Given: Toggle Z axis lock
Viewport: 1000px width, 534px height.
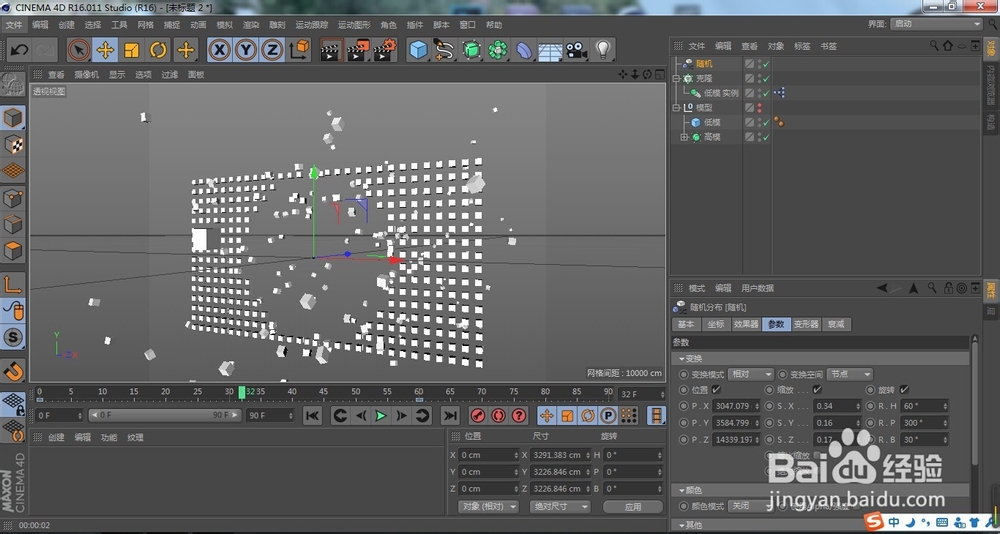Looking at the screenshot, I should 272,50.
